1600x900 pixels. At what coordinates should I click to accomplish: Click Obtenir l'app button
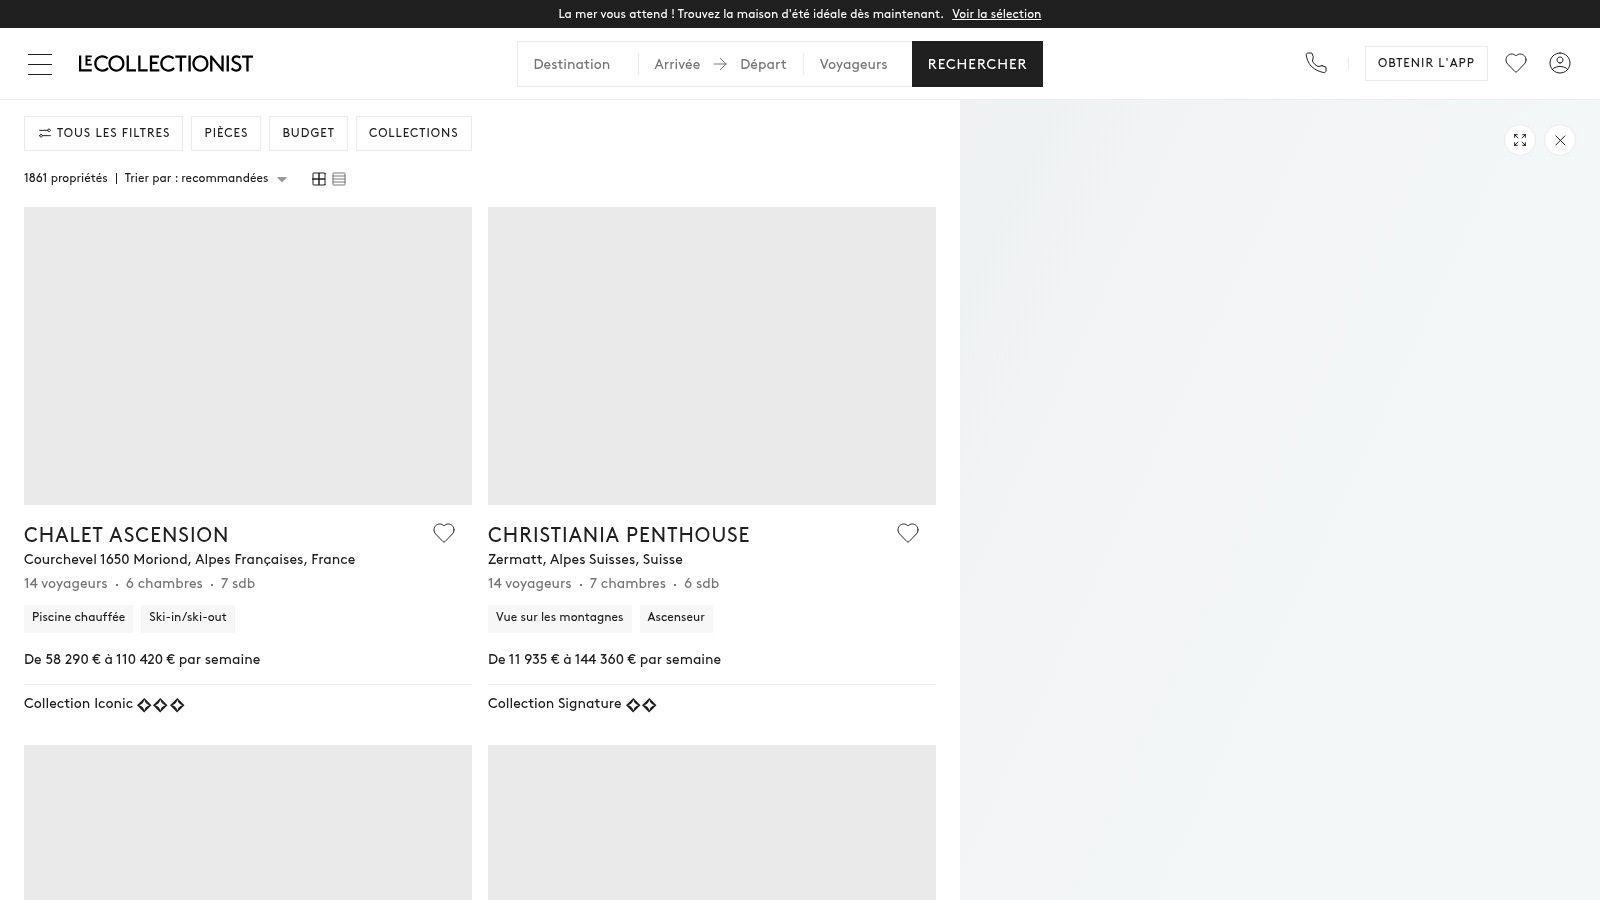coord(1426,63)
